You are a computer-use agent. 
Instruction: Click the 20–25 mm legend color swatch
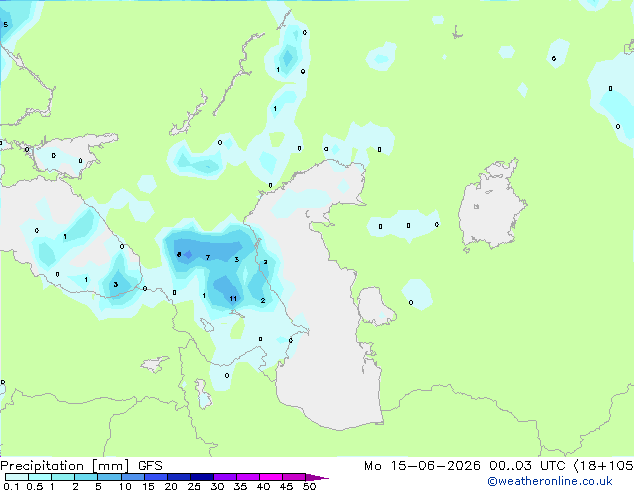(179, 477)
